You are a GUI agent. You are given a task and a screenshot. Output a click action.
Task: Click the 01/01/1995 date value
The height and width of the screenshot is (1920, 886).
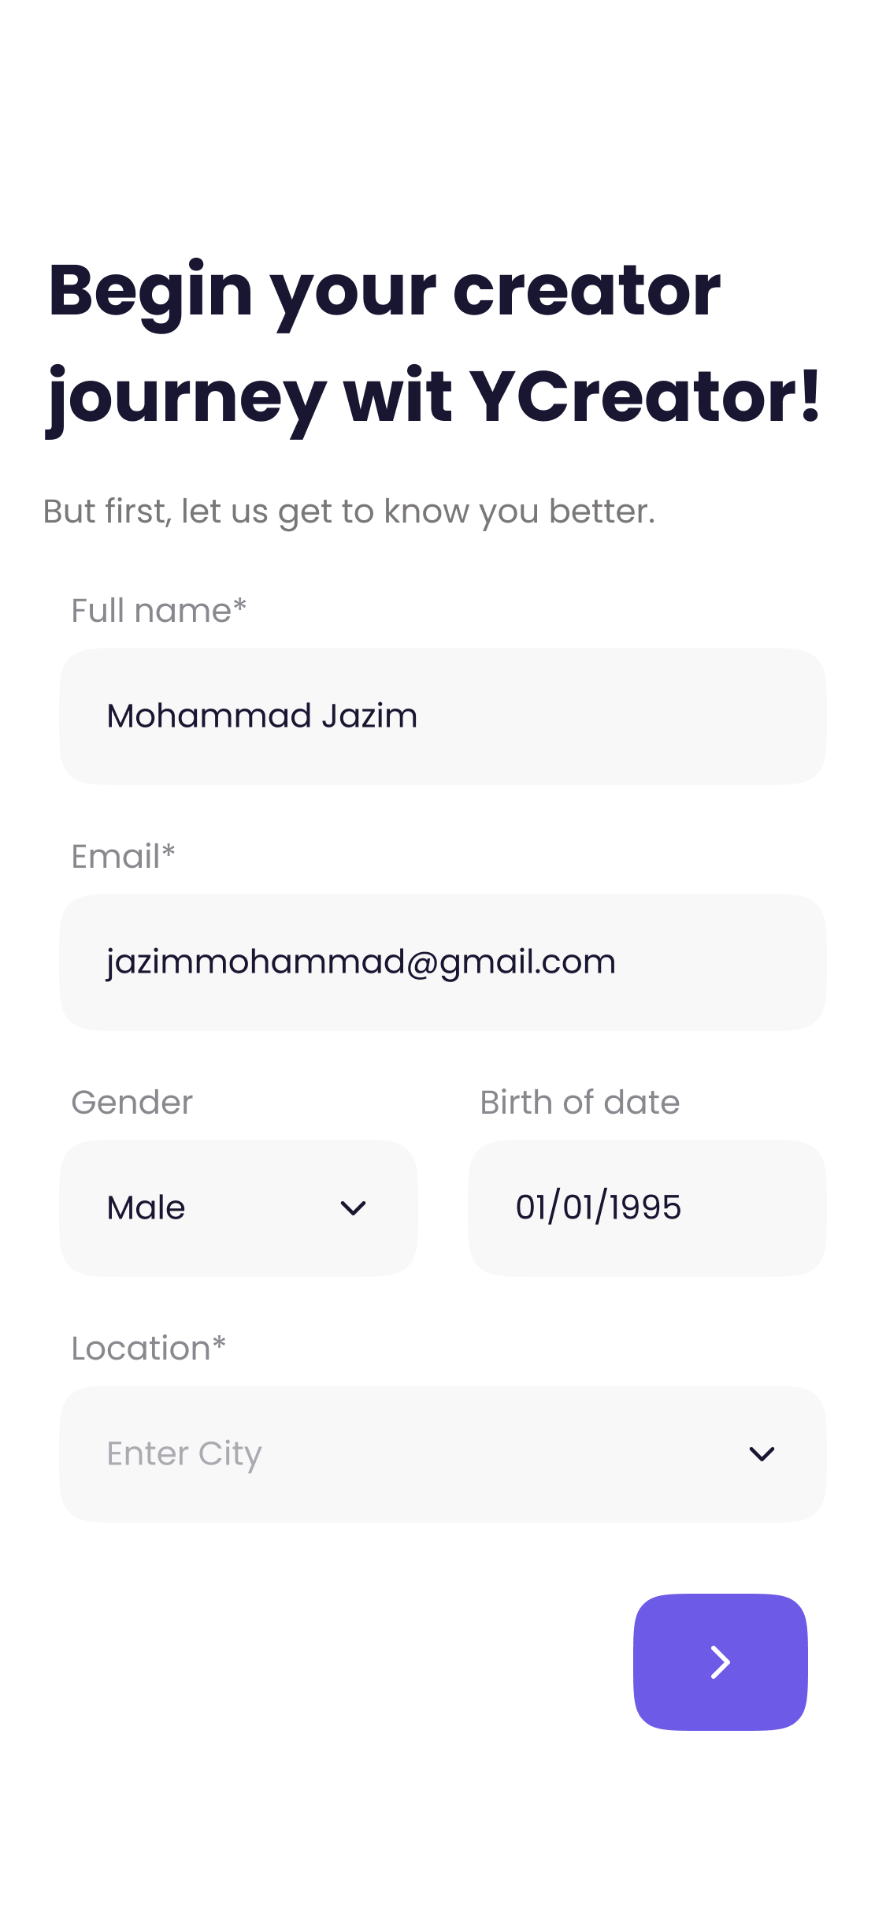[x=598, y=1207]
